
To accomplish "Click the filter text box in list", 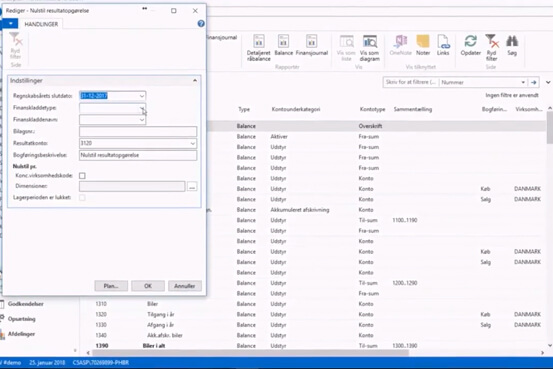I will (x=411, y=82).
